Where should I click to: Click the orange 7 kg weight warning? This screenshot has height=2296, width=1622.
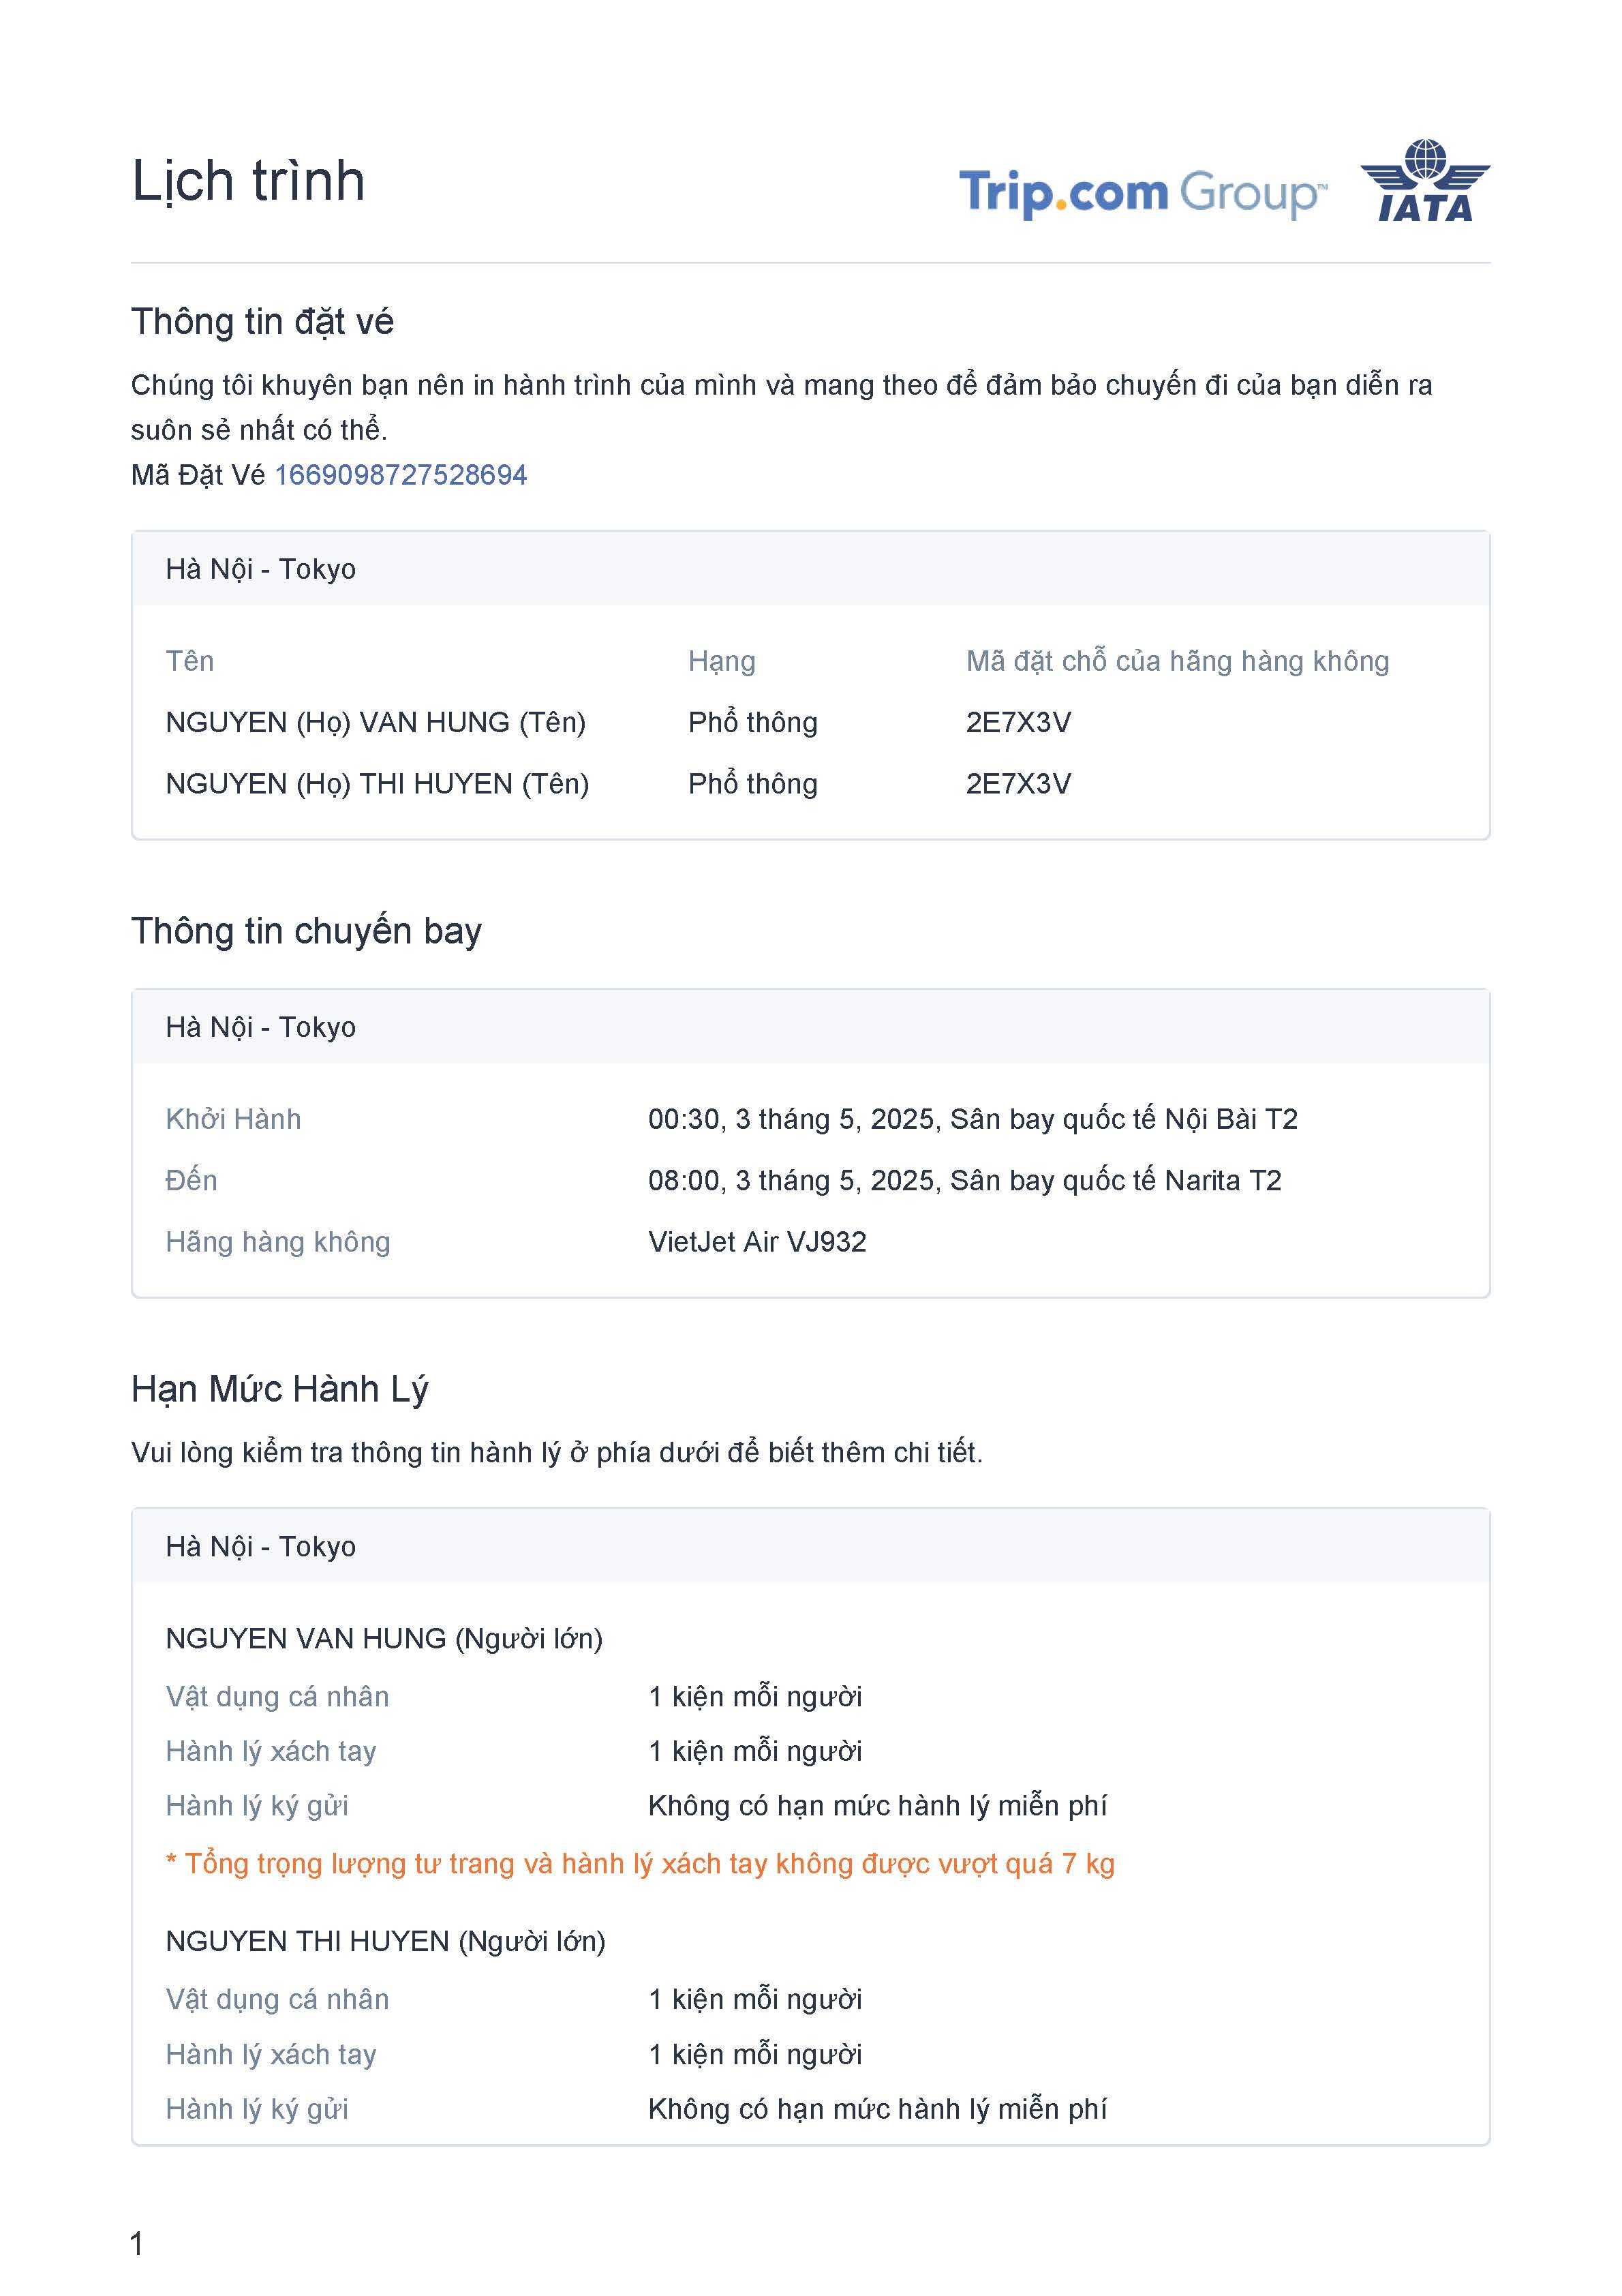pyautogui.click(x=640, y=1864)
